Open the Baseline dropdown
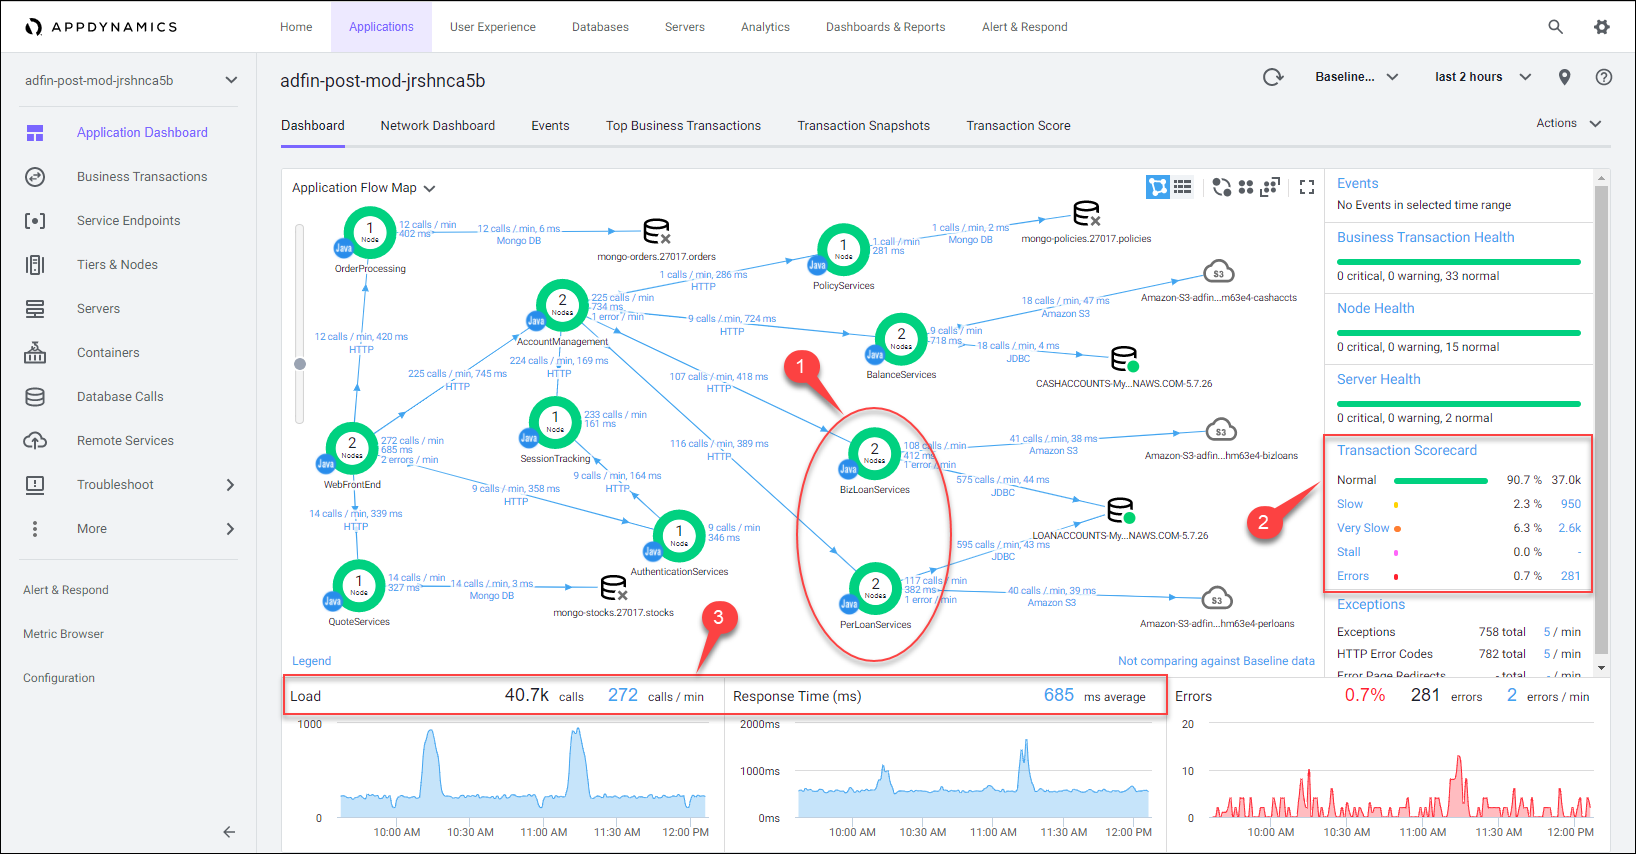 coord(1356,77)
